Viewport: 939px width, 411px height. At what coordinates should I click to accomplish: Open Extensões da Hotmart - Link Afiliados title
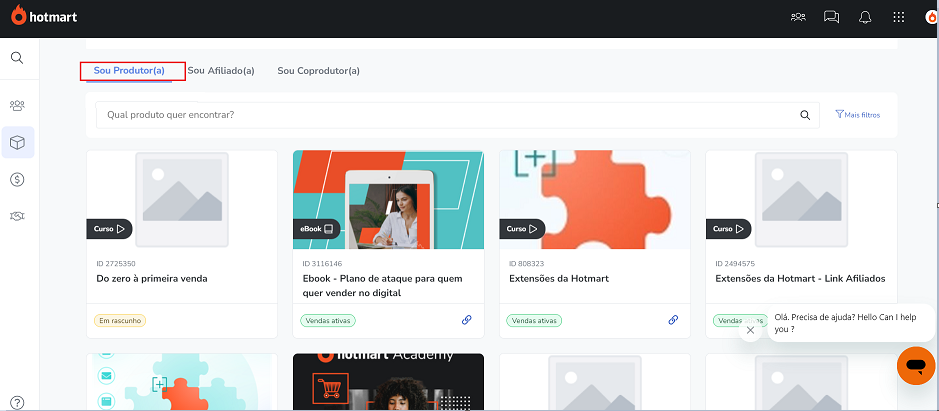[x=800, y=279]
